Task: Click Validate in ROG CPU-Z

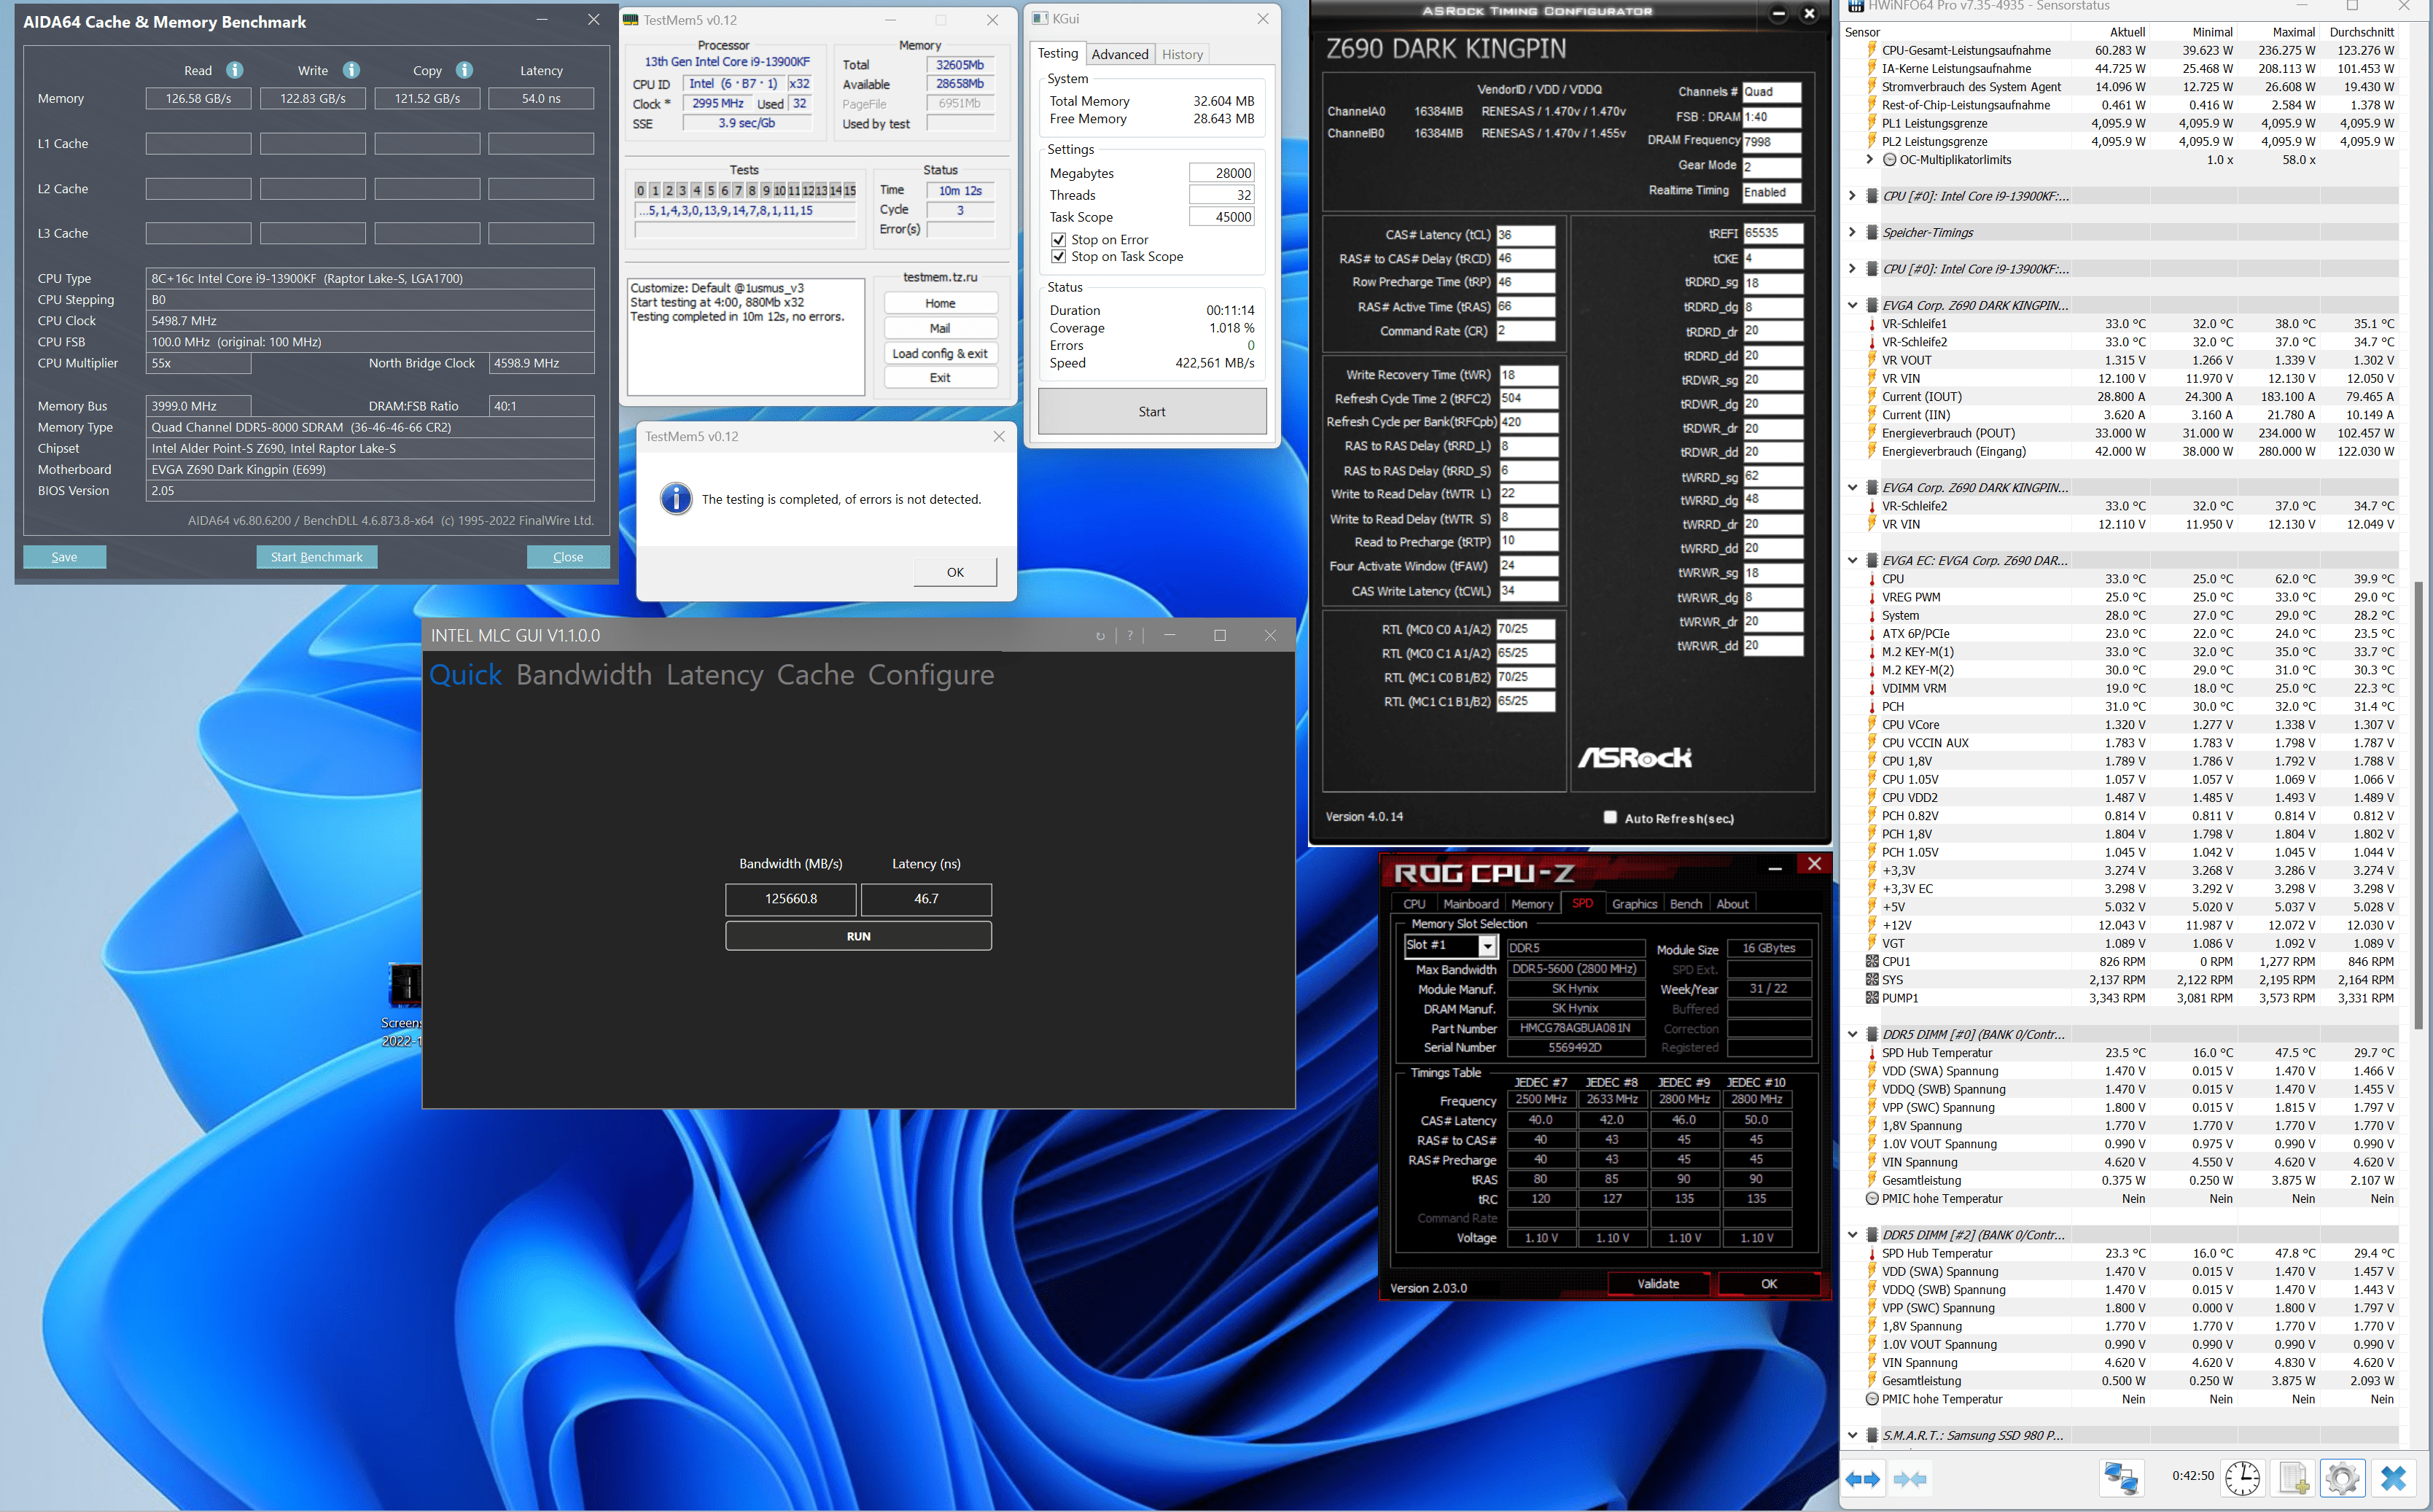Action: coord(1658,1284)
